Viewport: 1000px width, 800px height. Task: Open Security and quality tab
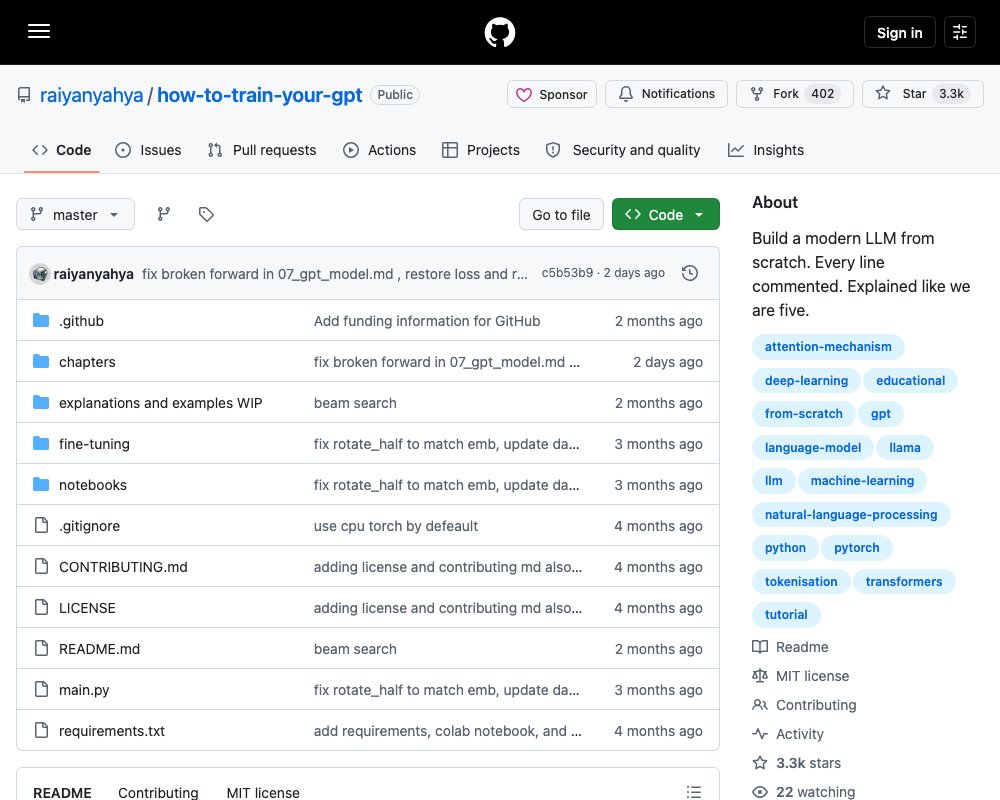pos(623,150)
